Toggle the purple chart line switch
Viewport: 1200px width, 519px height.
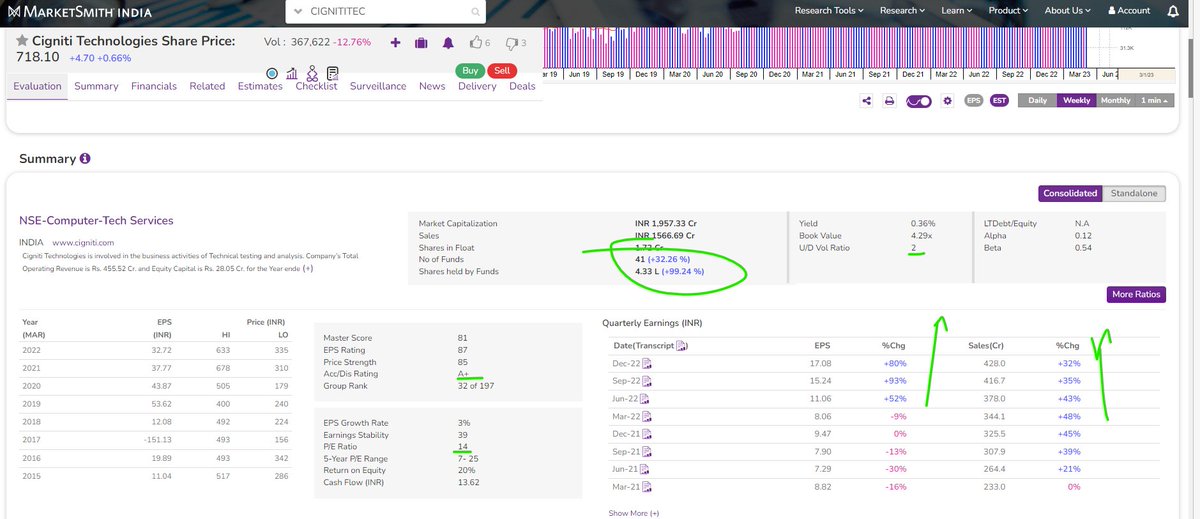[x=919, y=101]
